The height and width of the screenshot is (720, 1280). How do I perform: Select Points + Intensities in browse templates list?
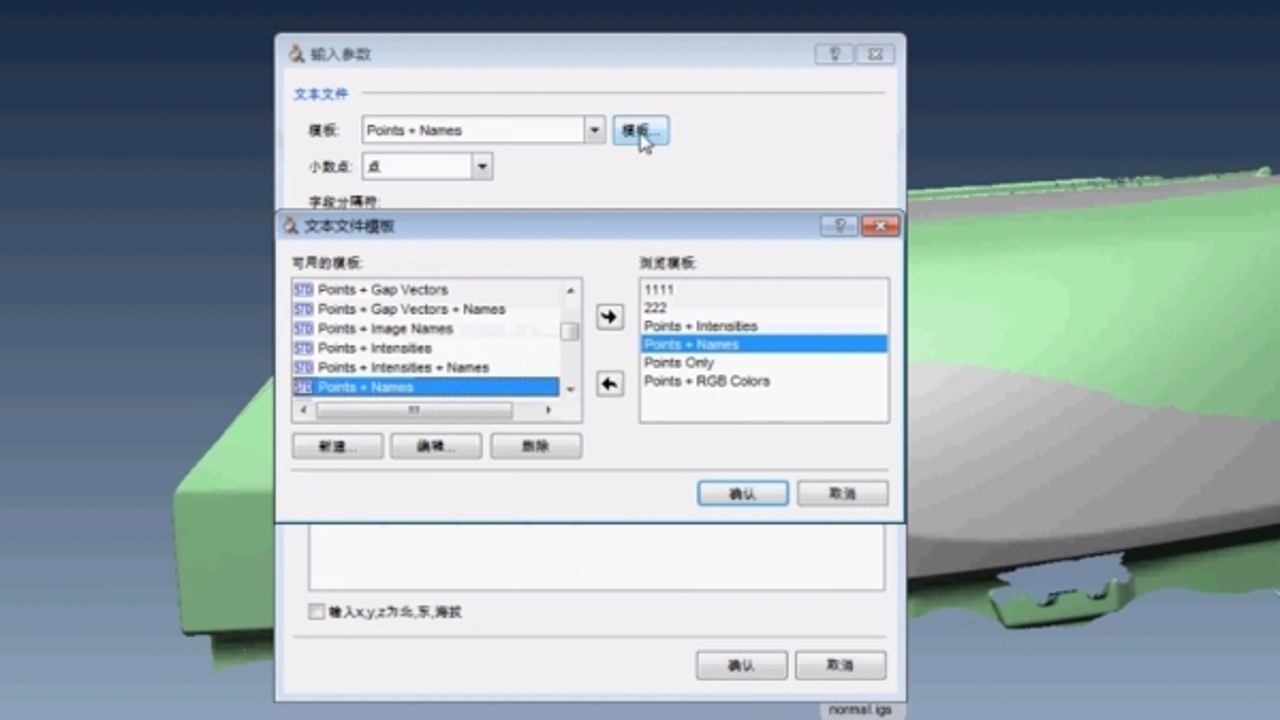click(763, 326)
